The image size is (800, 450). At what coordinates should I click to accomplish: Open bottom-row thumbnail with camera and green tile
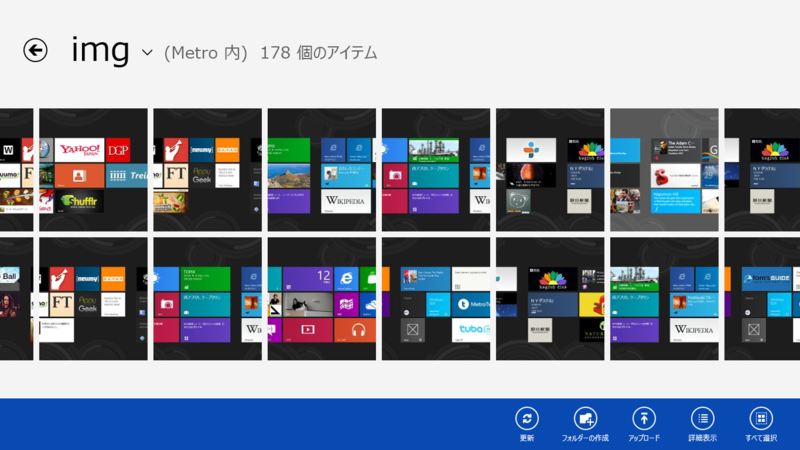208,298
